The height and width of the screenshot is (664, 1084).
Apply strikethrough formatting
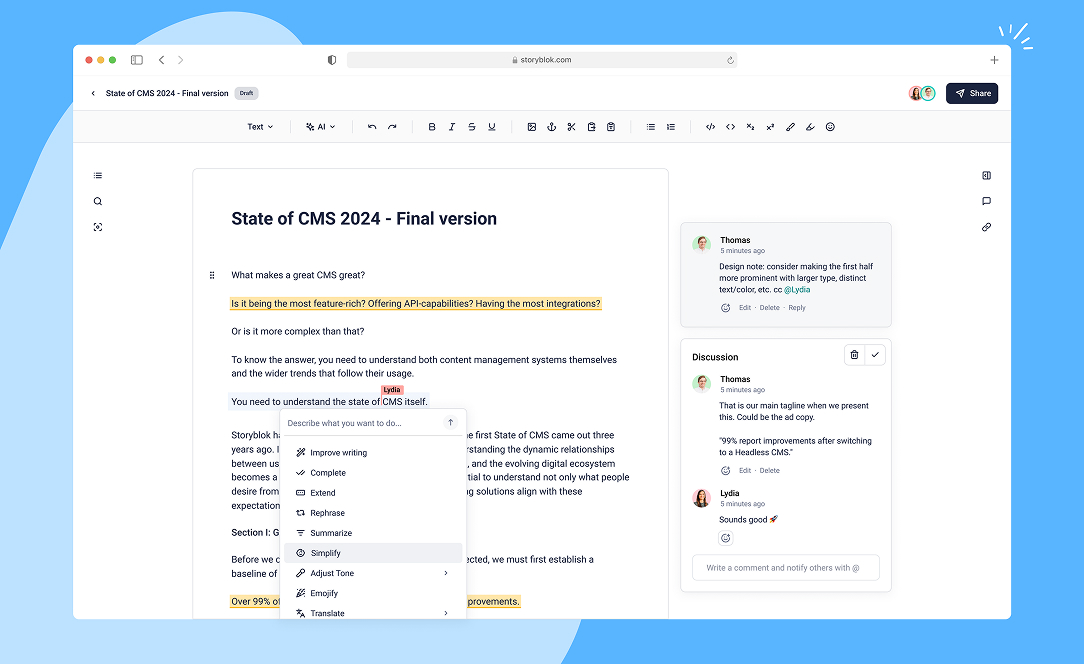click(x=472, y=127)
